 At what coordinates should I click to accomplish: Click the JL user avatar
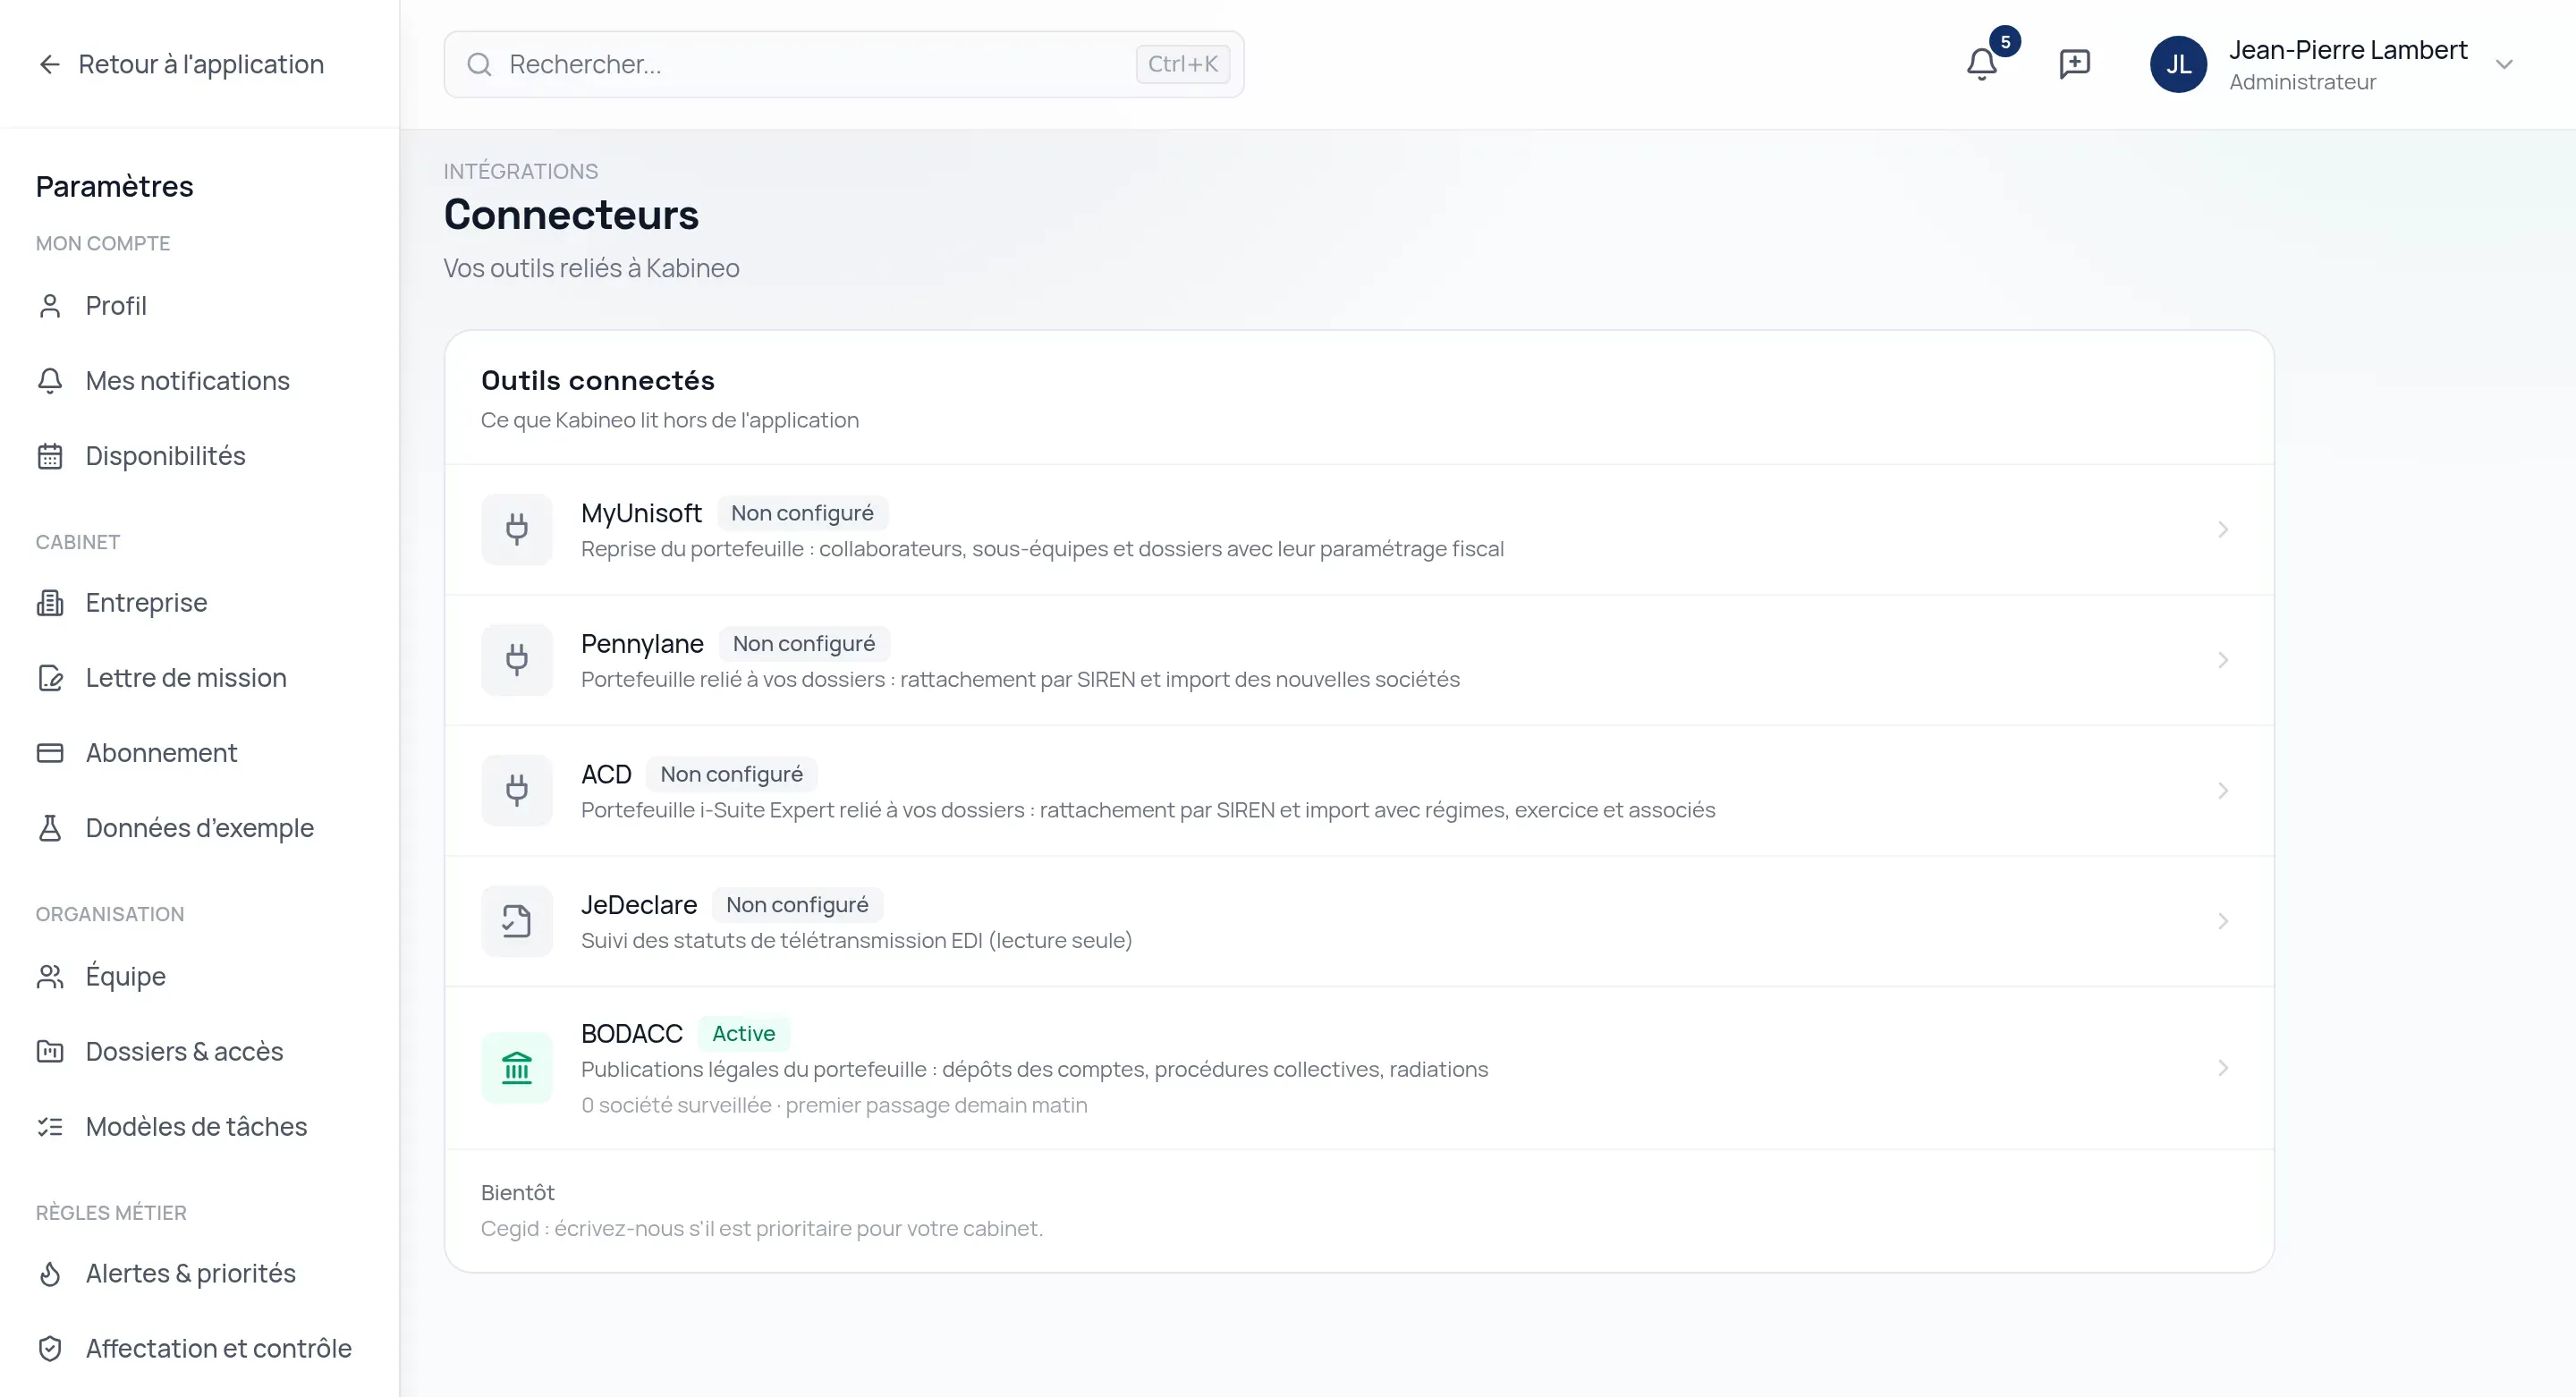(x=2178, y=64)
